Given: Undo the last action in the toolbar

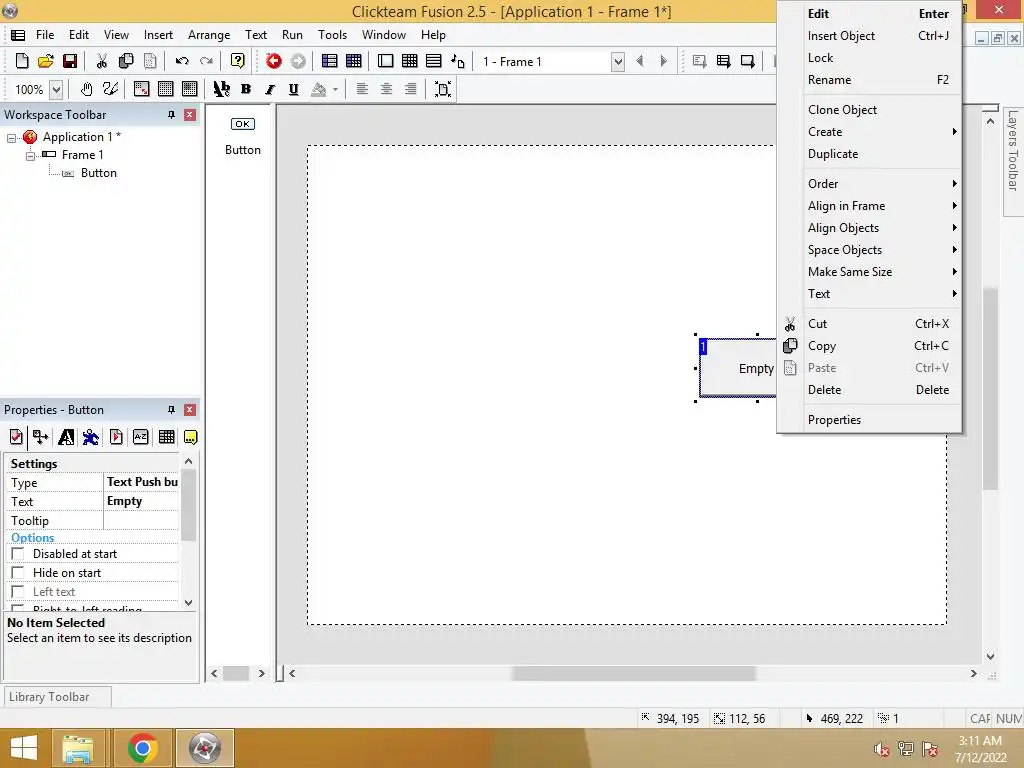Looking at the screenshot, I should (x=182, y=61).
